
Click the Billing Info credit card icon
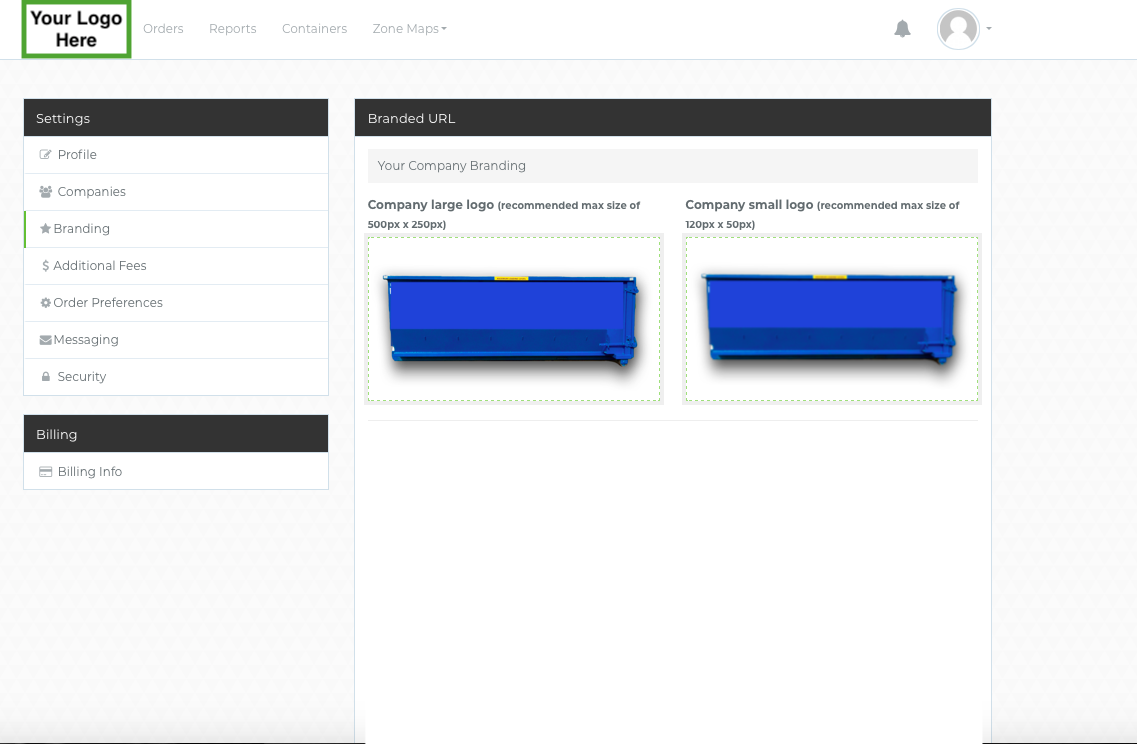point(45,471)
